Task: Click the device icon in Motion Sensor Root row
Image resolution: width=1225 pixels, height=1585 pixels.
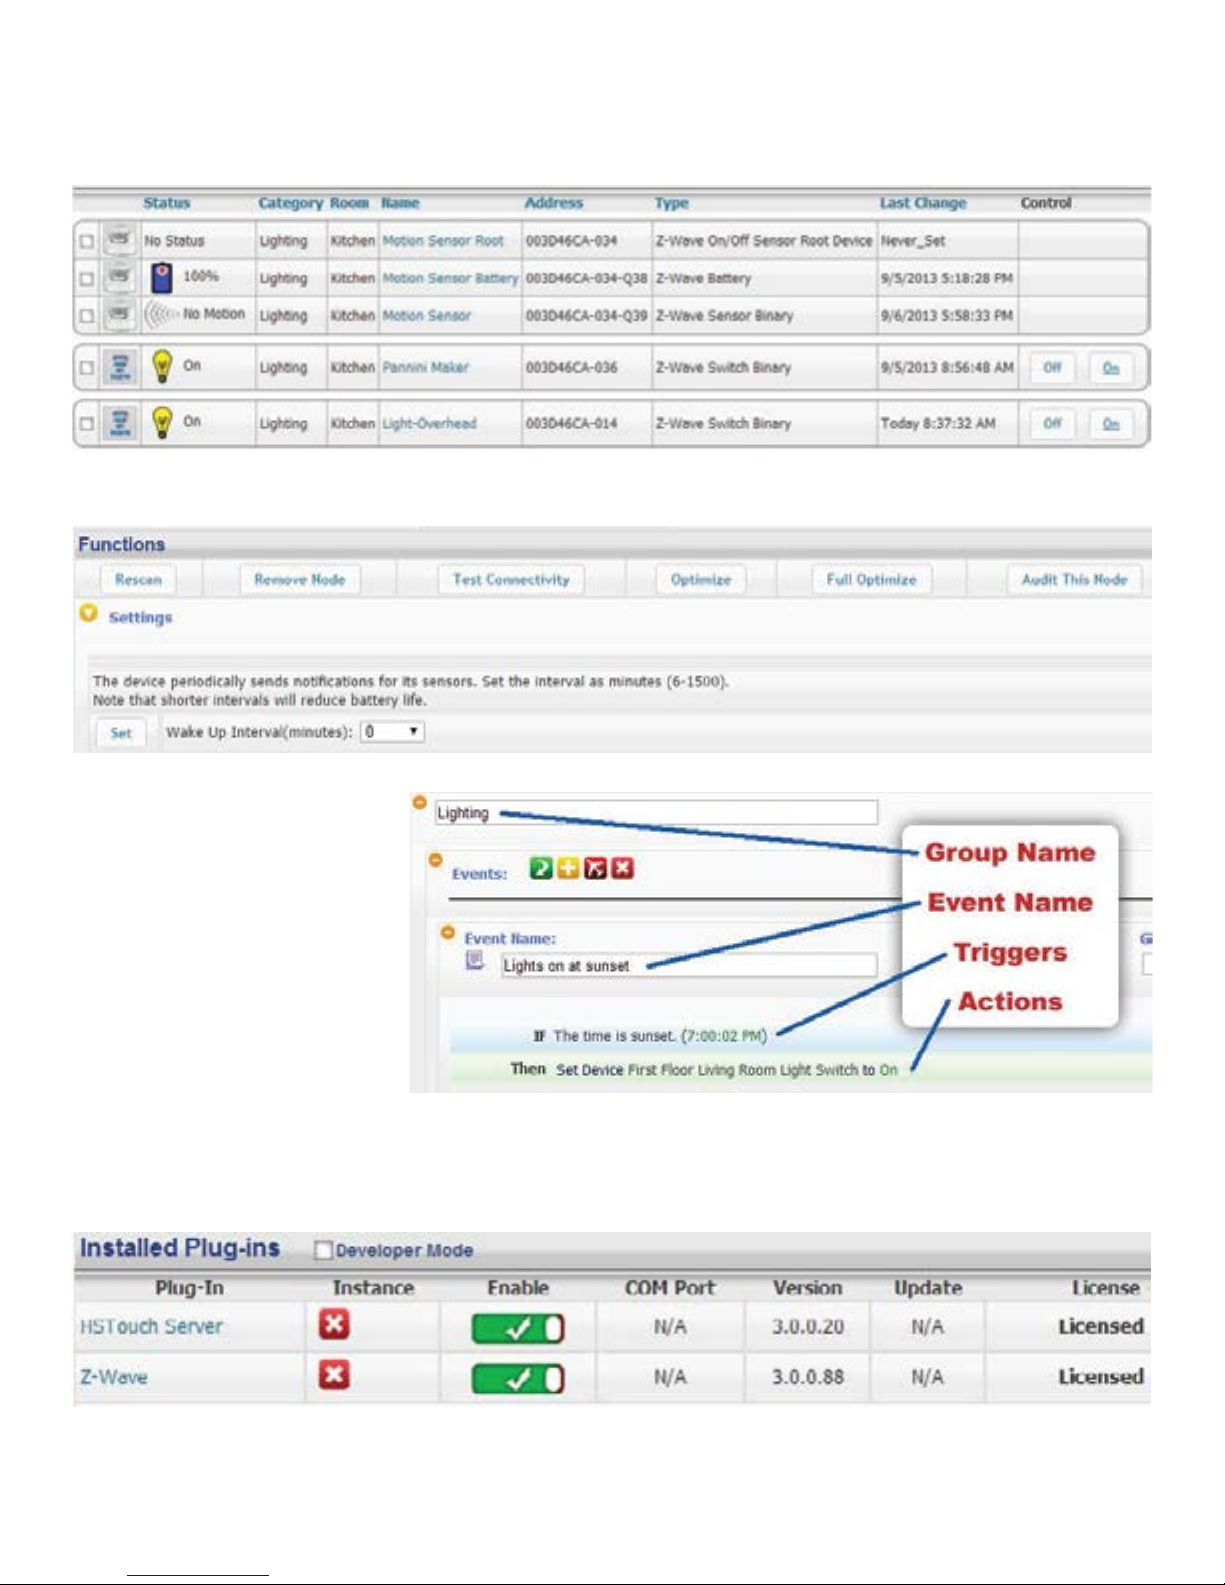Action: (x=119, y=240)
